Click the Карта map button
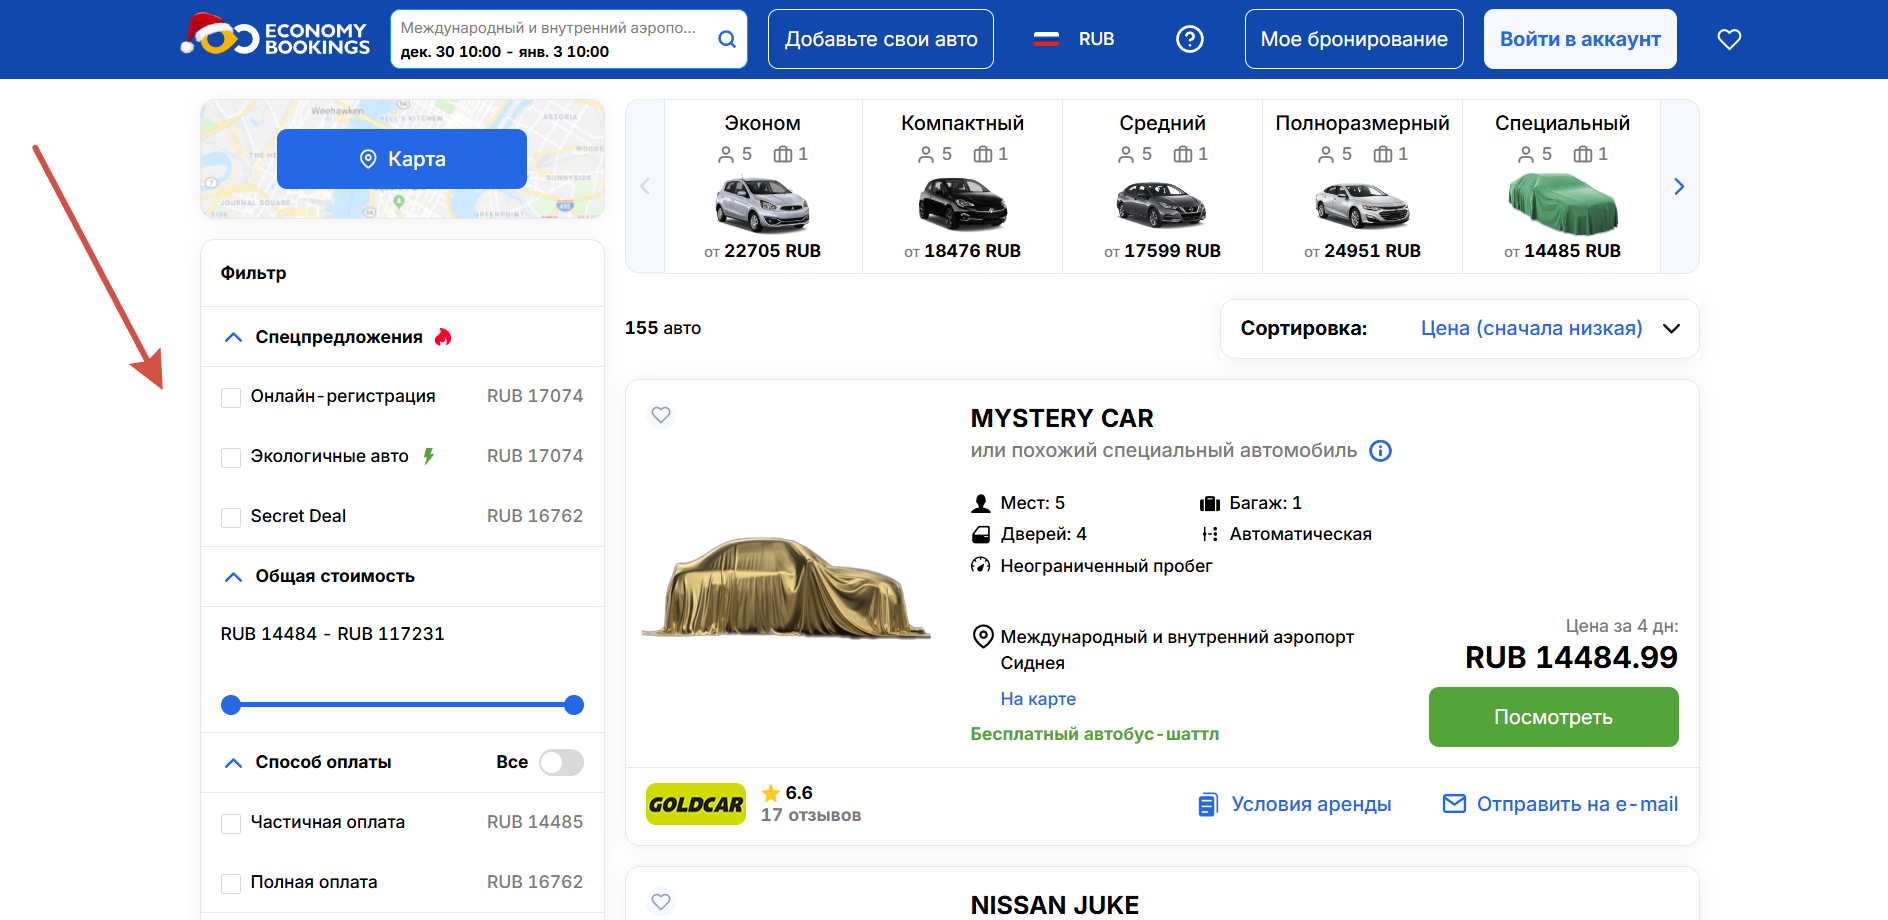Viewport: 1888px width, 920px height. click(402, 159)
